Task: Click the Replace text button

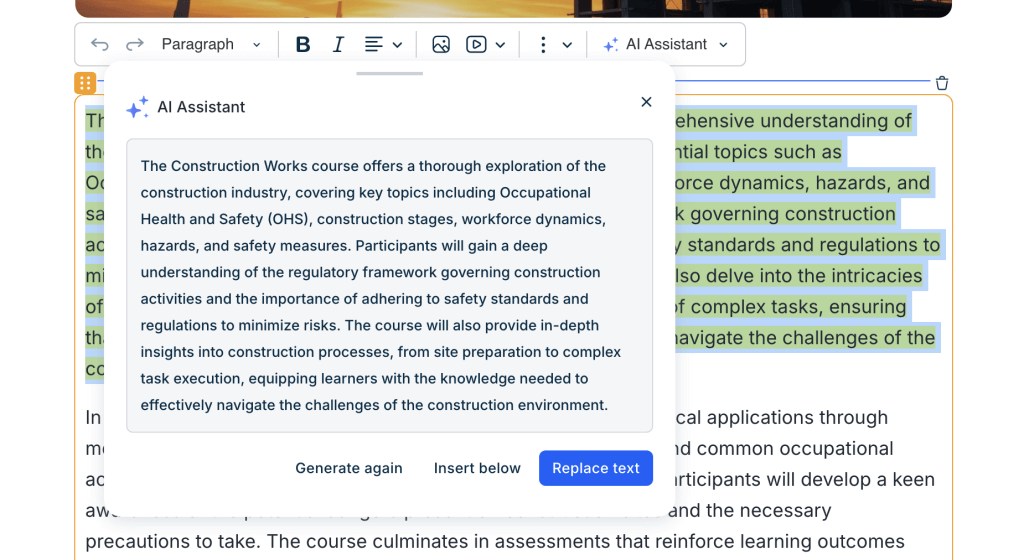Action: pyautogui.click(x=596, y=468)
